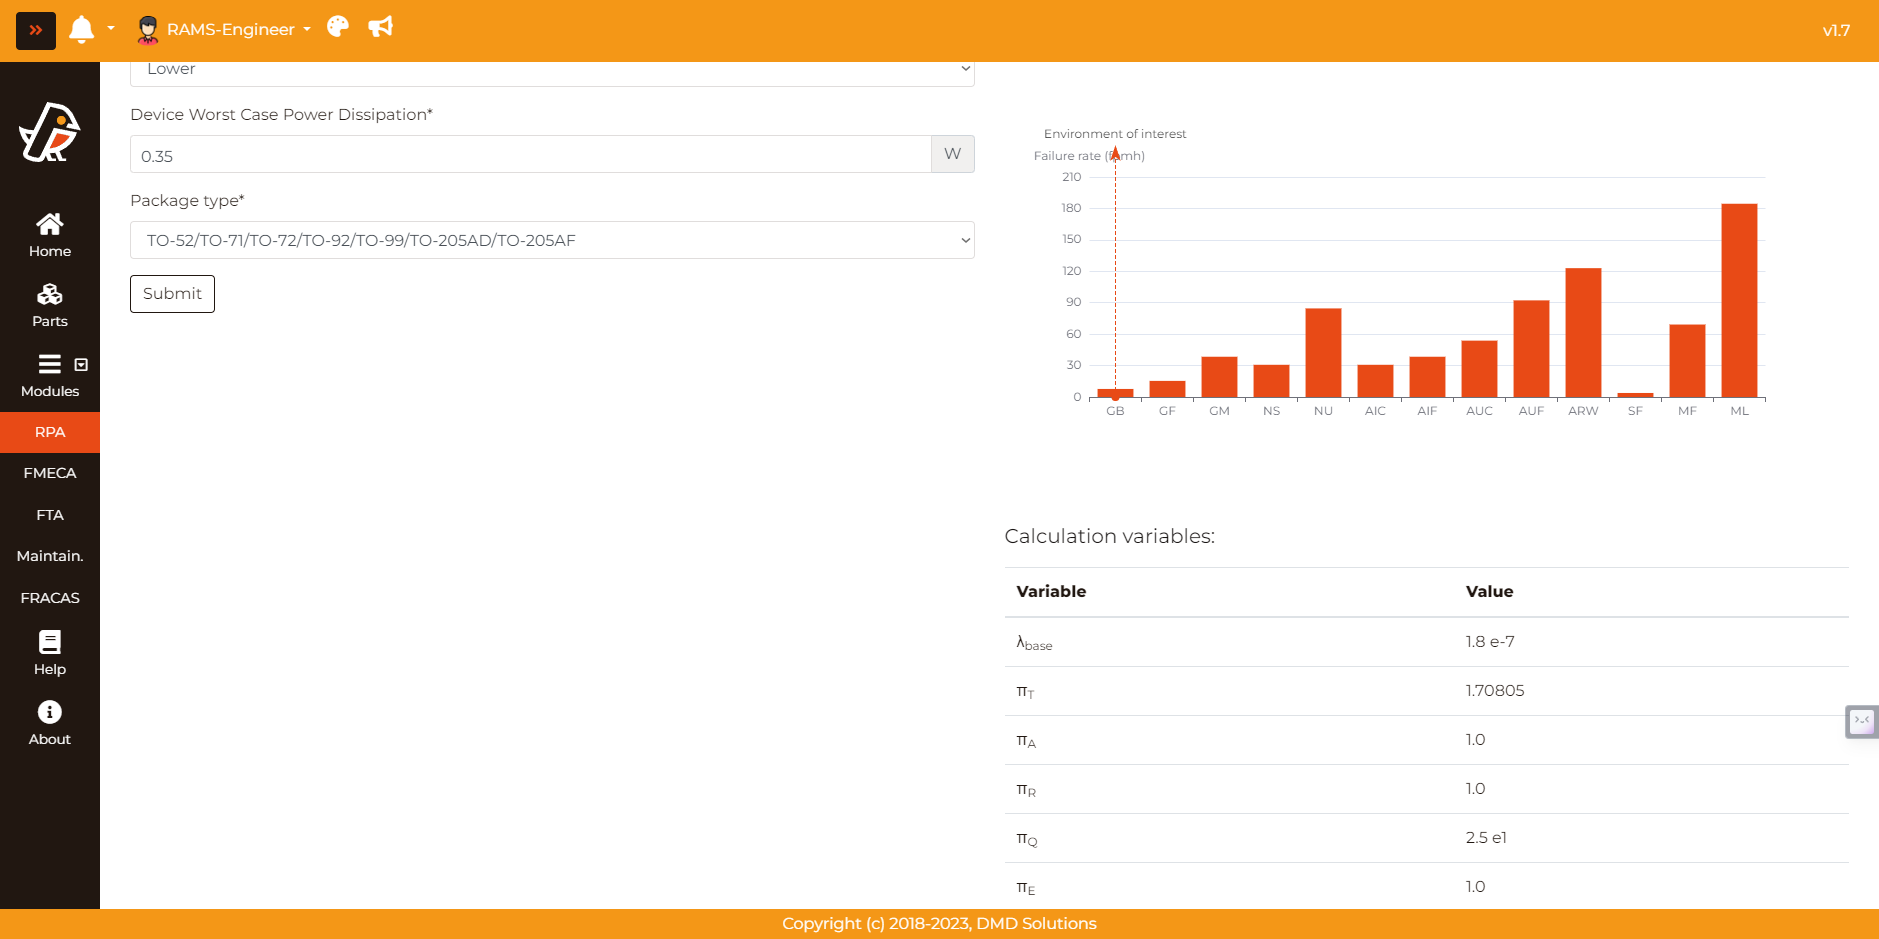The height and width of the screenshot is (939, 1879).
Task: Click the DMD bird logo
Action: coord(50,132)
